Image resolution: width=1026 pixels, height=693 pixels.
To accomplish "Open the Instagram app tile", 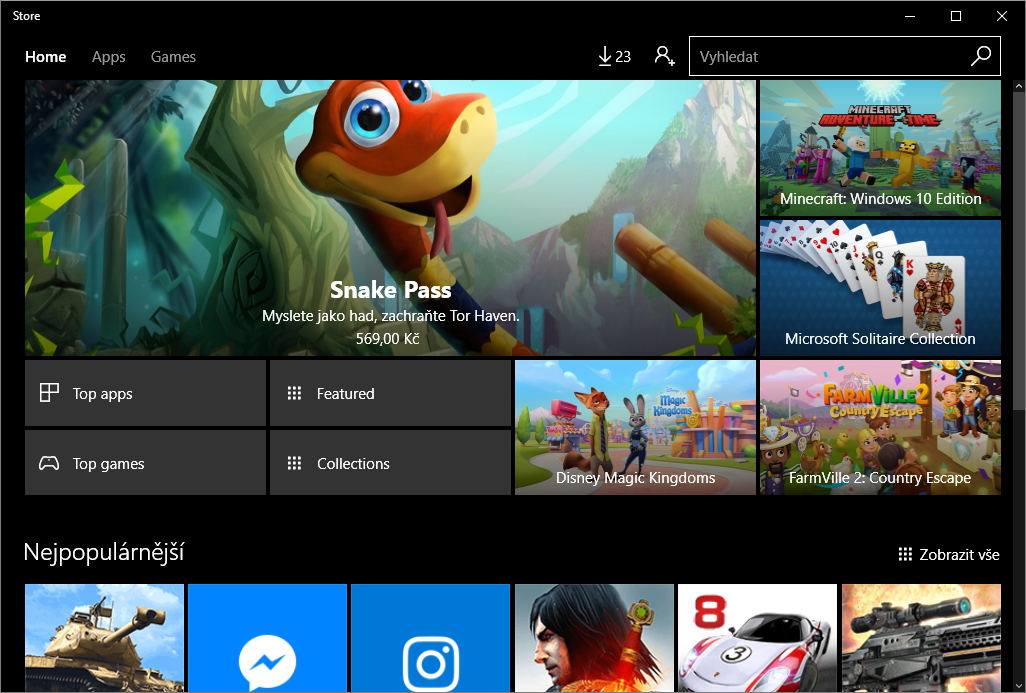I will 430,638.
